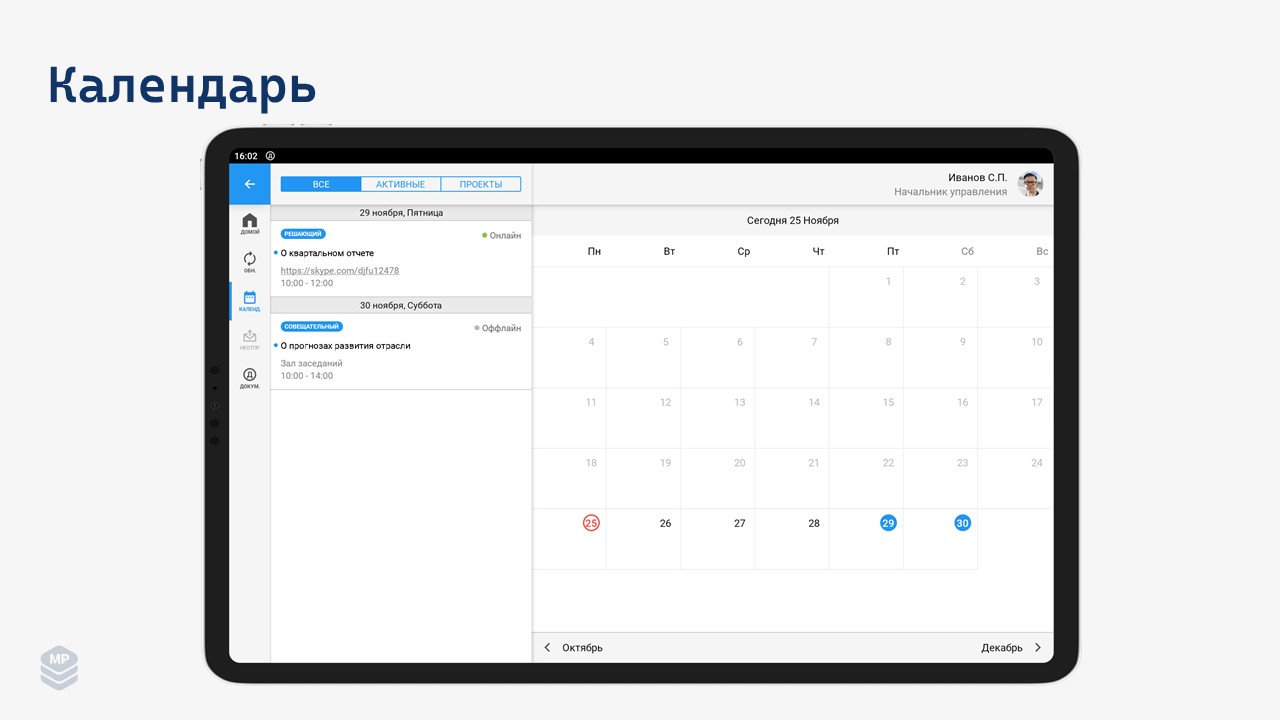1280x720 pixels.
Task: Open the Неотпр. unsent items icon
Action: click(249, 339)
